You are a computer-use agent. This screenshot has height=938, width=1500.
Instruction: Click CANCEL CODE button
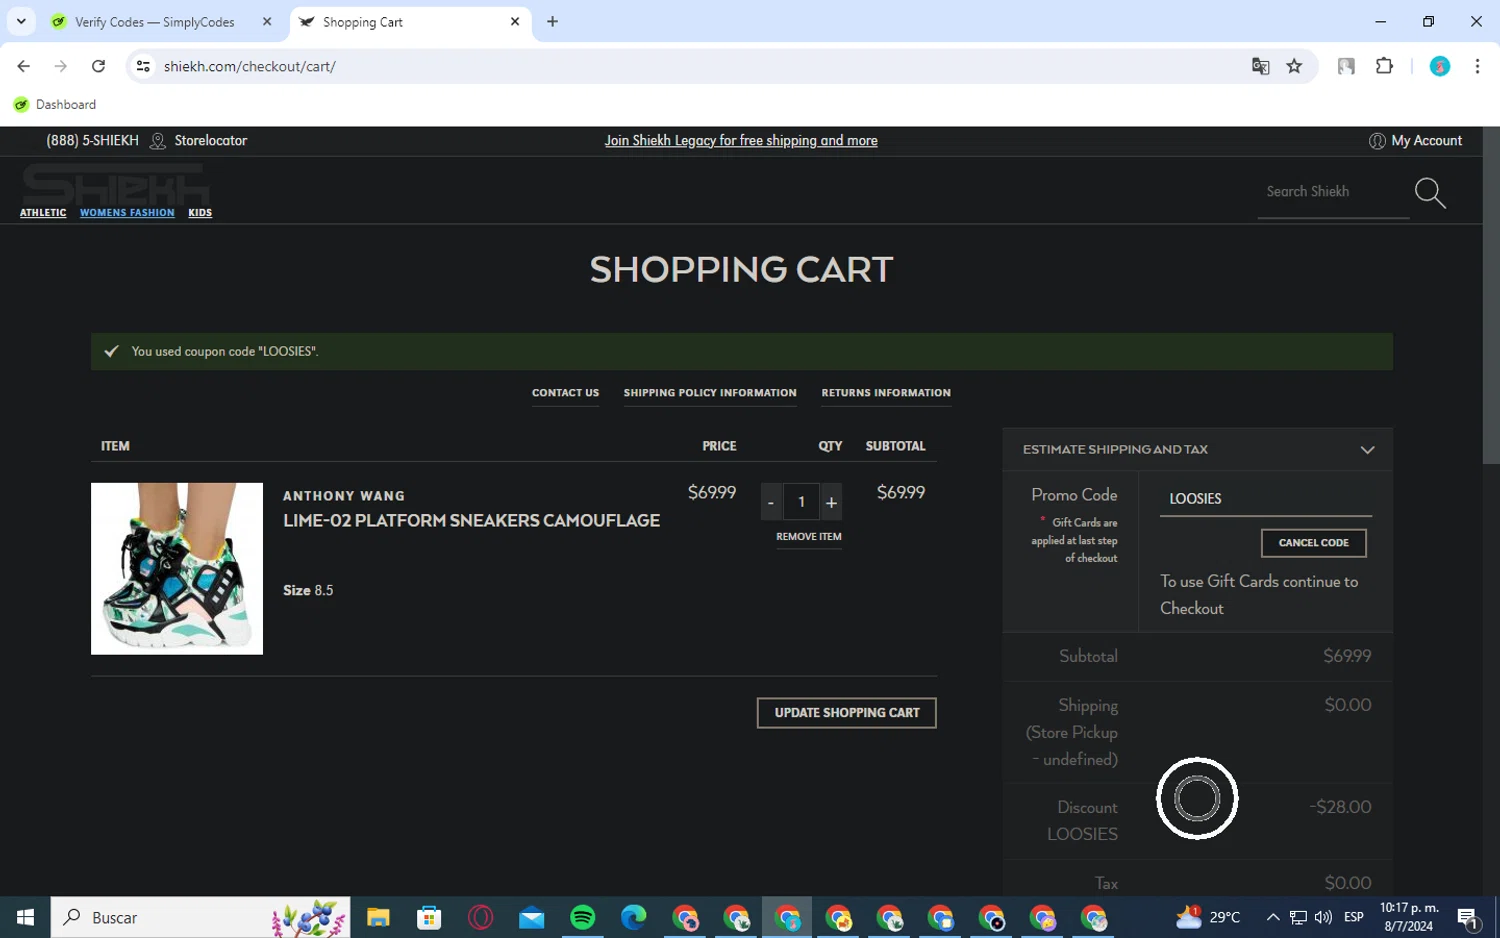tap(1314, 543)
